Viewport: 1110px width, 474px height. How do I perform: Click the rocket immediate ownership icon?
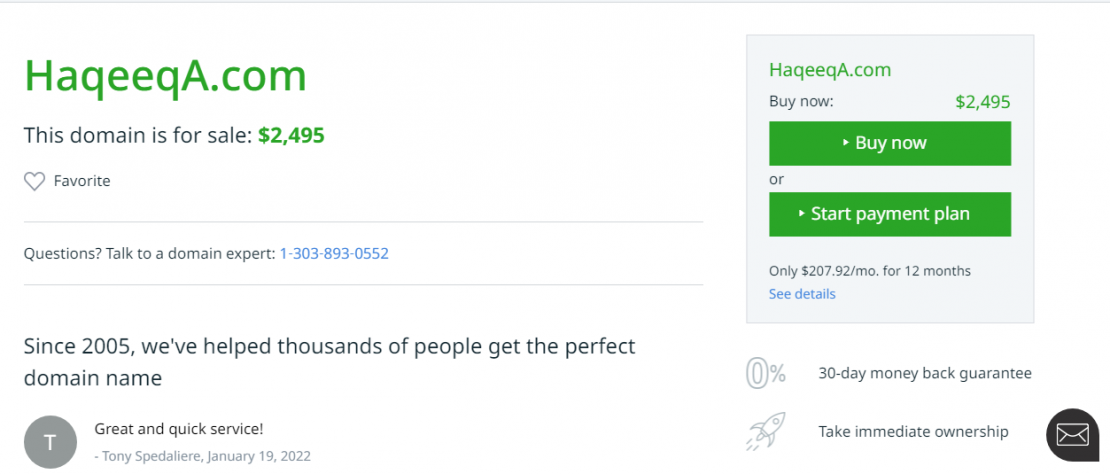pos(766,432)
